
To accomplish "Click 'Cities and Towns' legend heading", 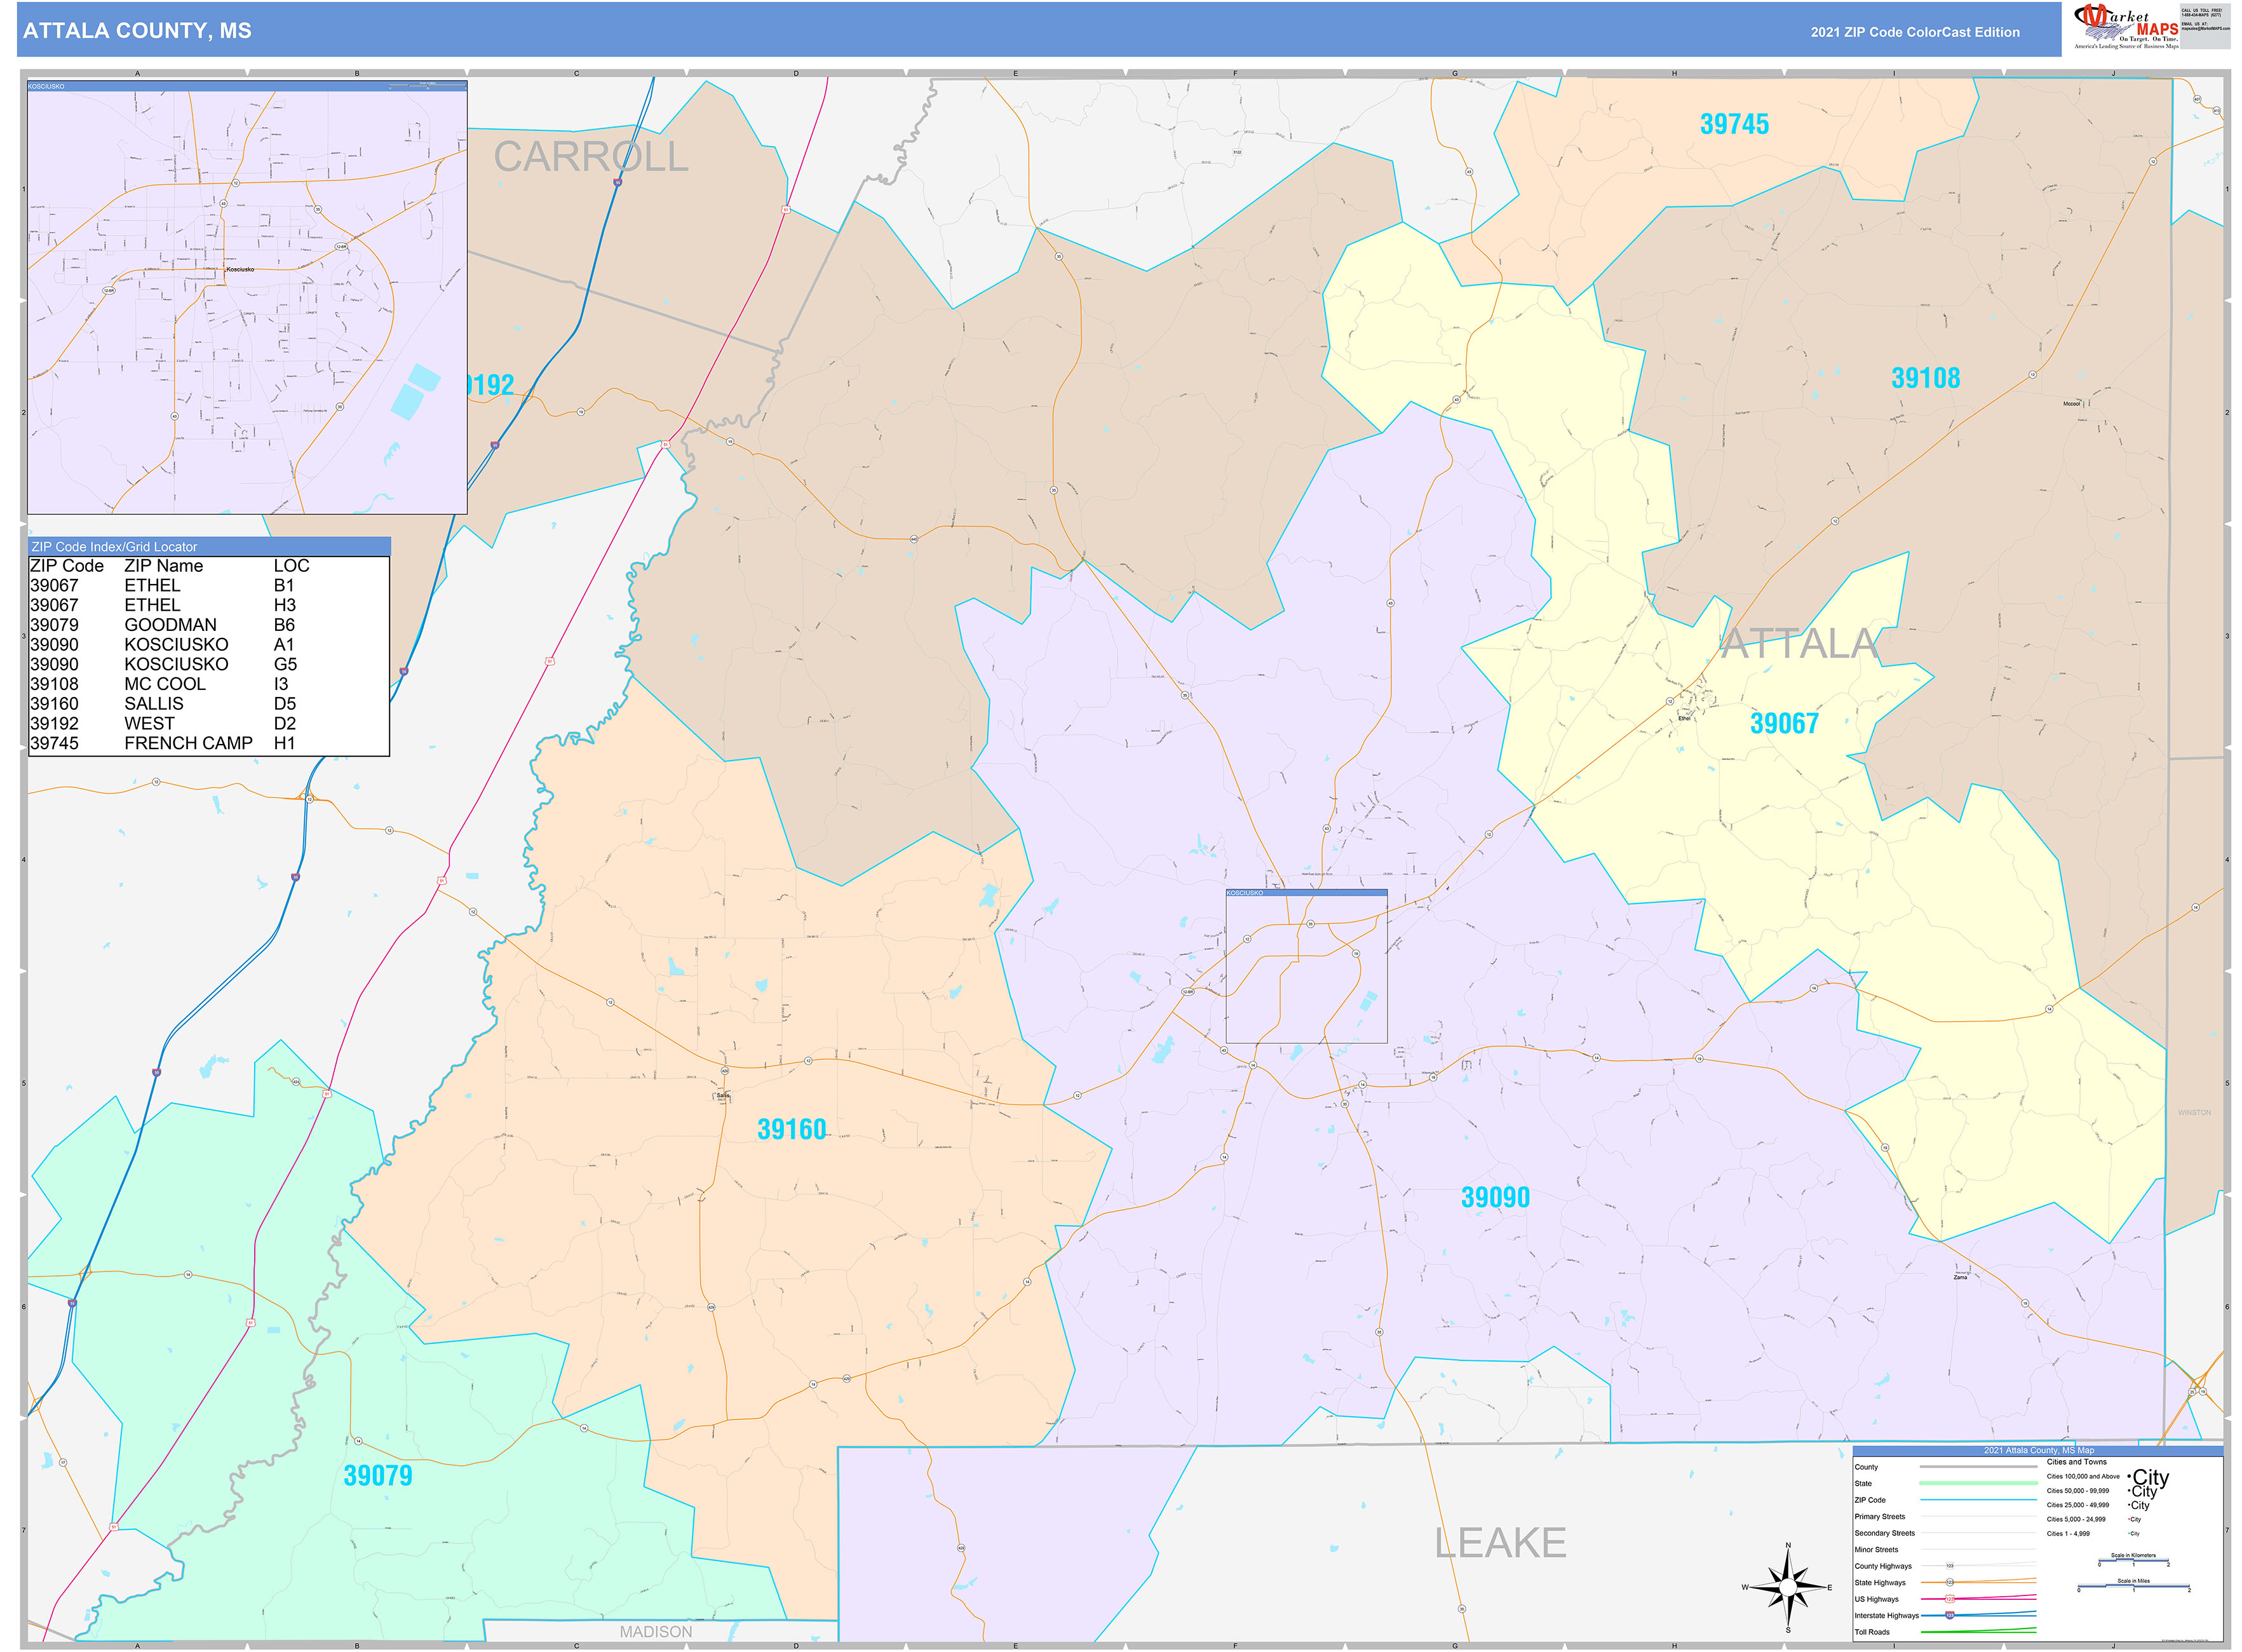I will coord(2077,1462).
